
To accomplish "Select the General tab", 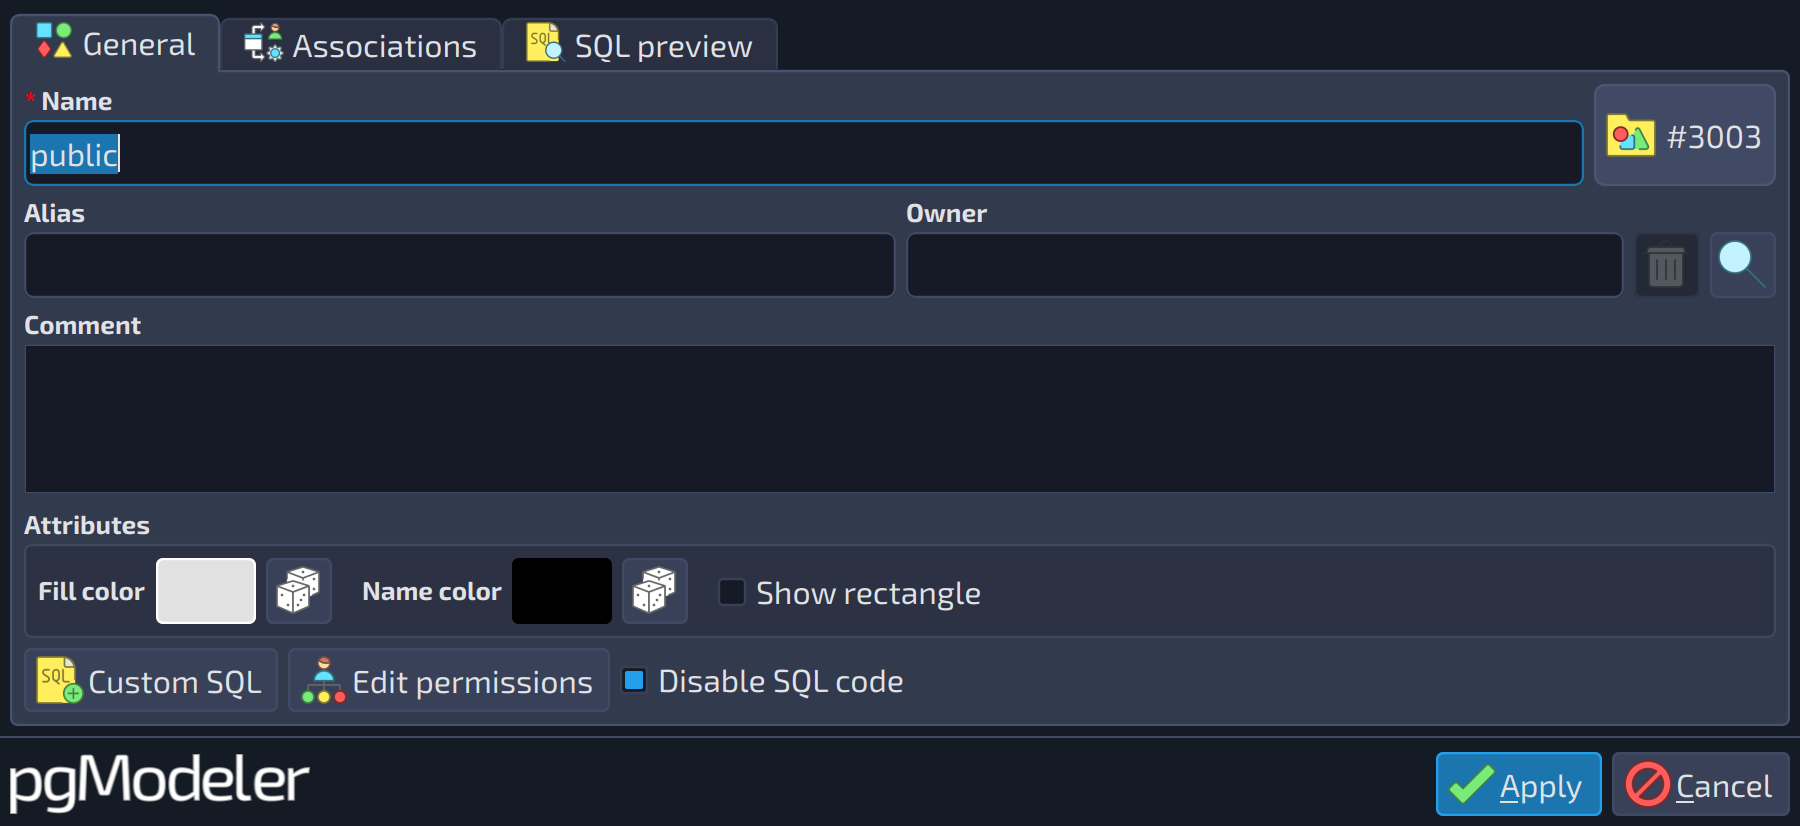I will [116, 43].
